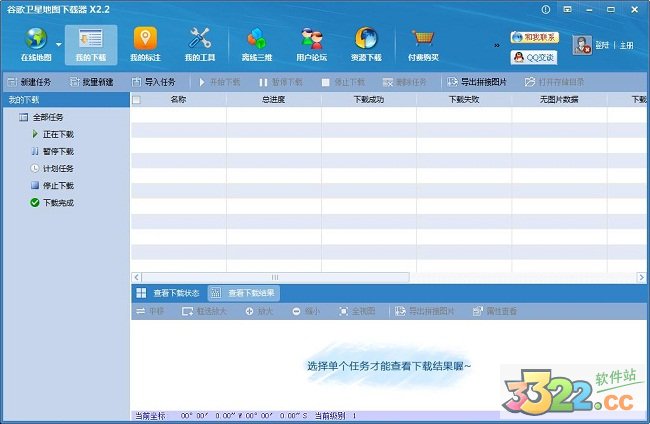Open 付费购买 shopping cart icon

423,44
